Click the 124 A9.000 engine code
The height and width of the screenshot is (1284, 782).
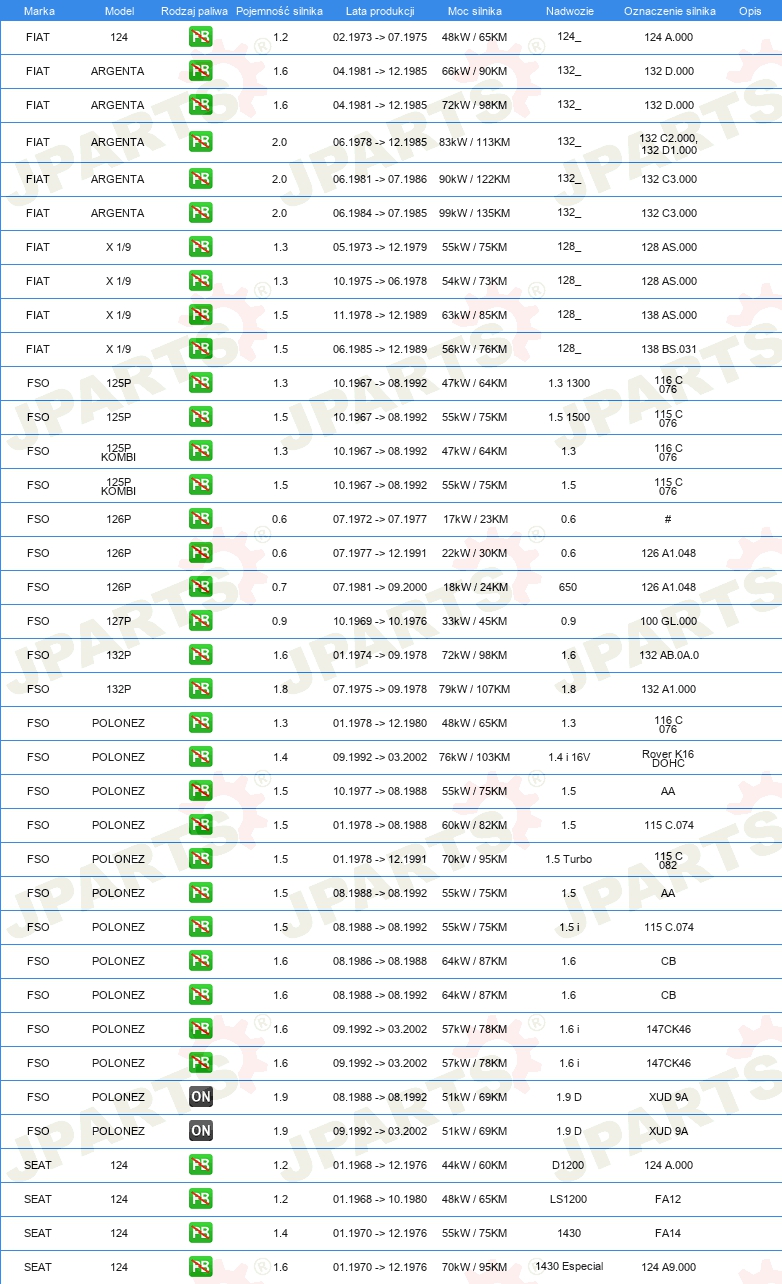[668, 1267]
